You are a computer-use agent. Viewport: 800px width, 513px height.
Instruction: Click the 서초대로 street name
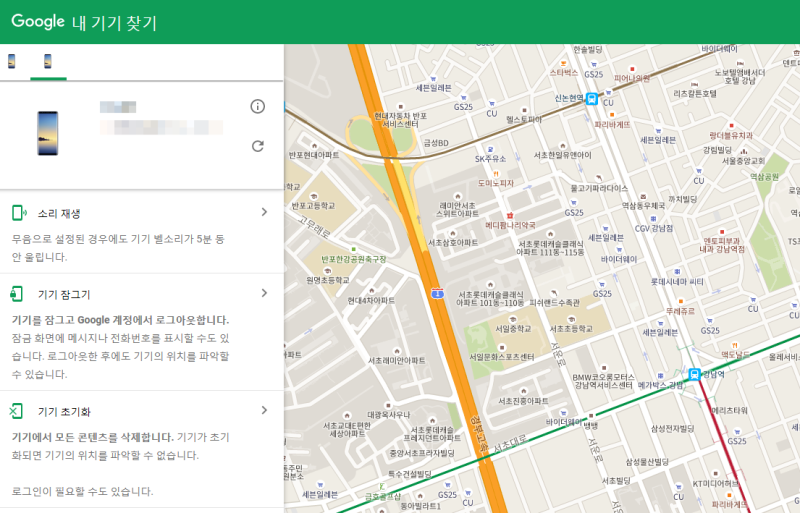pyautogui.click(x=511, y=444)
